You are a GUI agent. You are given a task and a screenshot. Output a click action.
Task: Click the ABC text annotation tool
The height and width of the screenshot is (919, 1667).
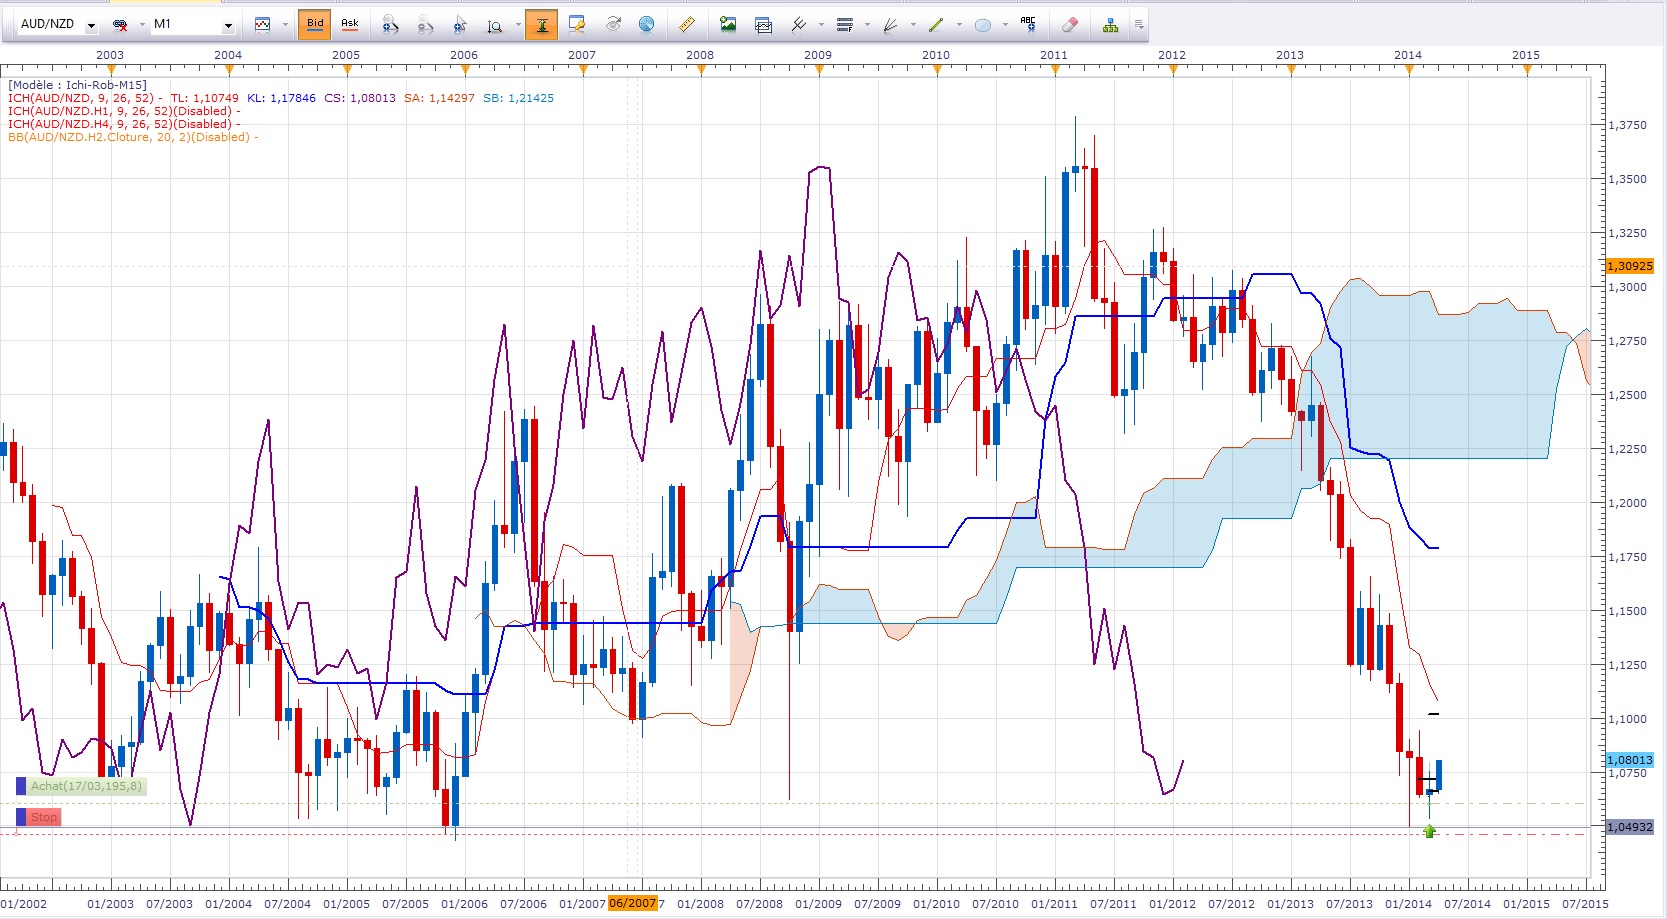1027,25
